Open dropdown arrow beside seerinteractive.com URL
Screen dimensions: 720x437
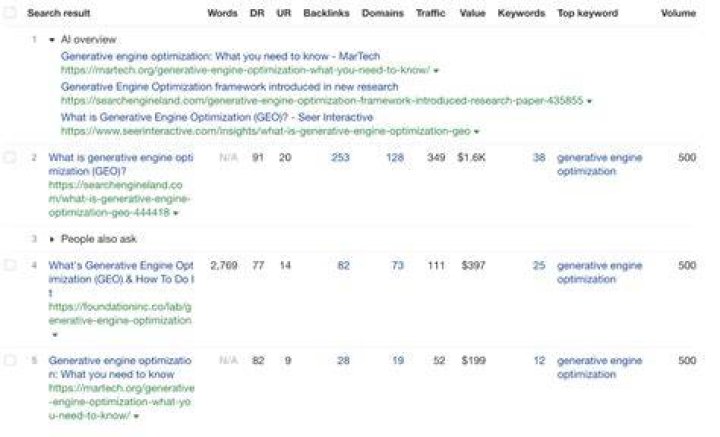tap(477, 132)
